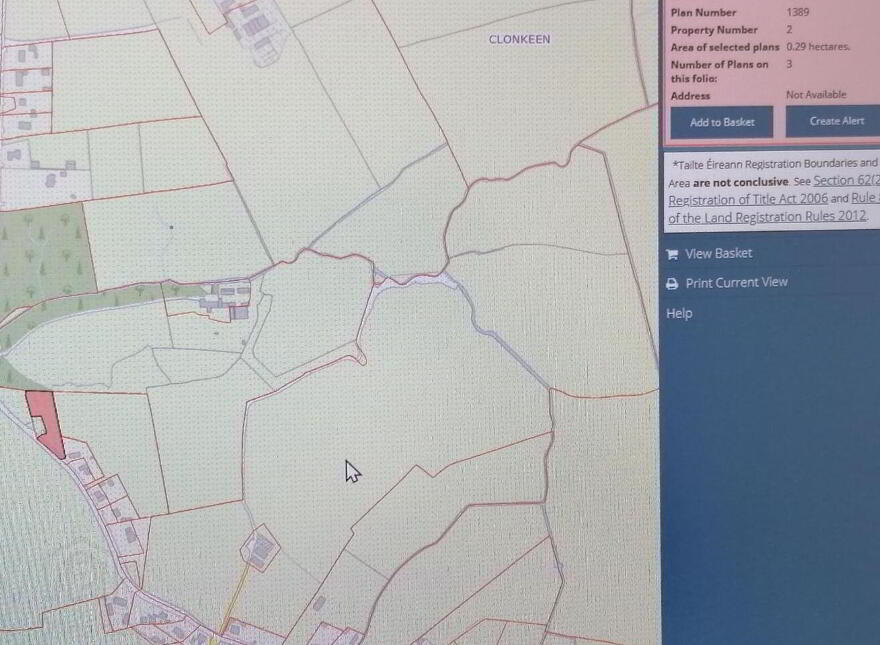Follow the Section 62(2) link
This screenshot has width=880, height=645.
click(846, 180)
